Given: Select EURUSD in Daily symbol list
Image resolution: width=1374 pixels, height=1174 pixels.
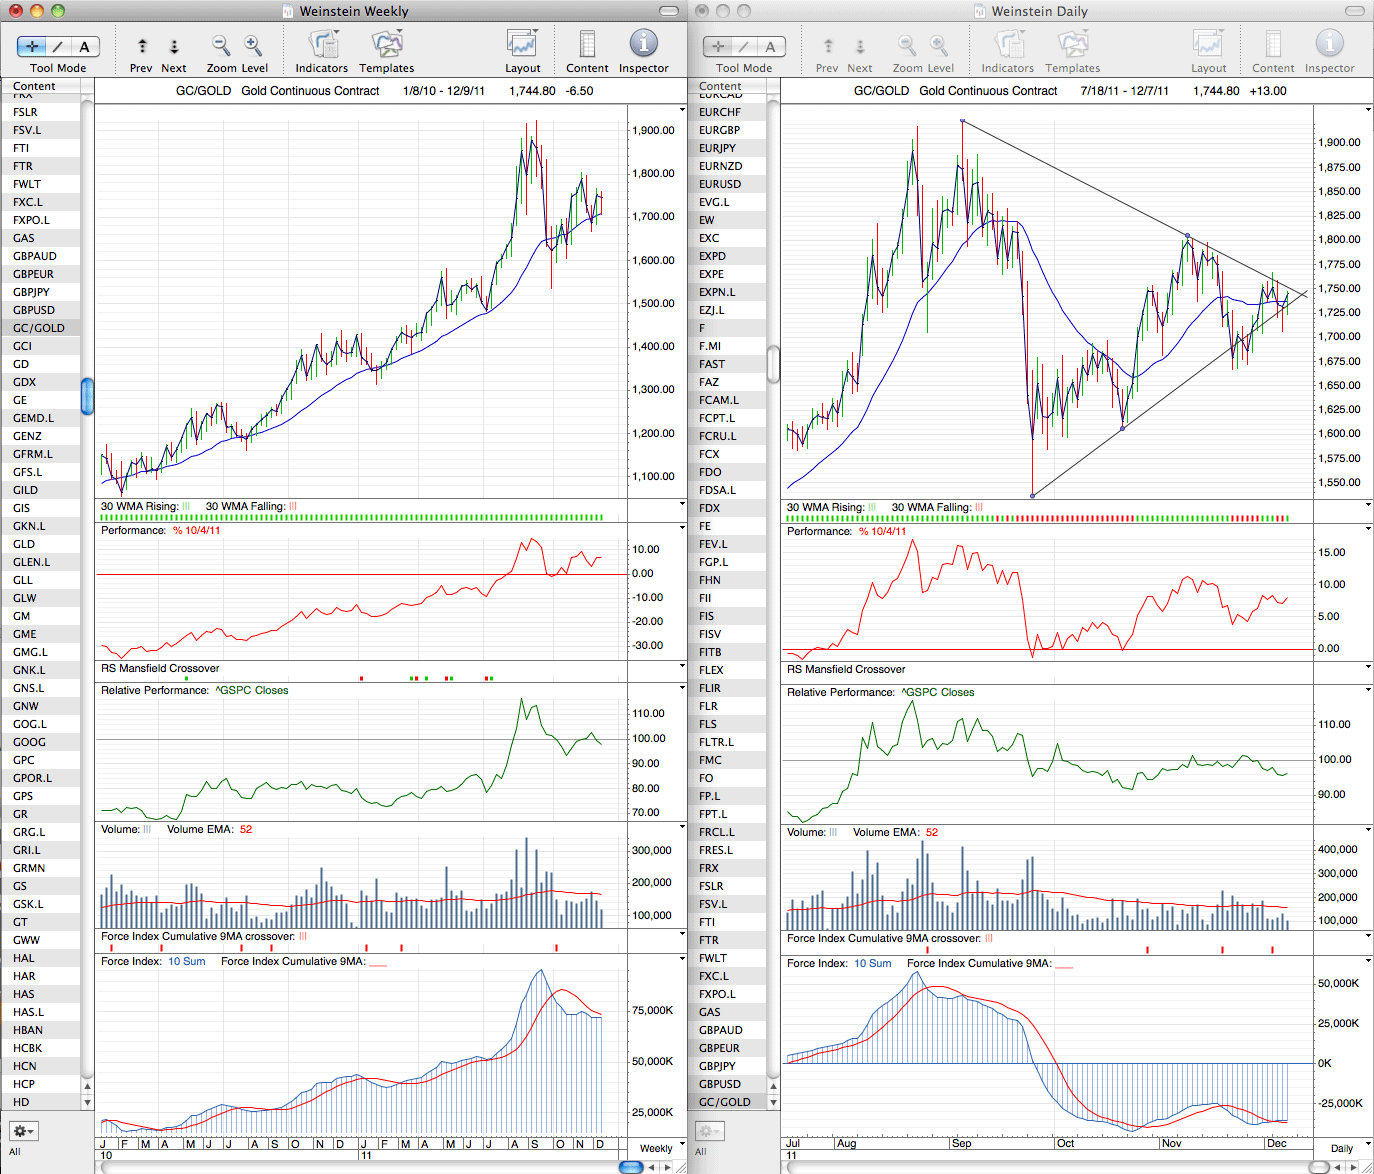Looking at the screenshot, I should coord(726,184).
